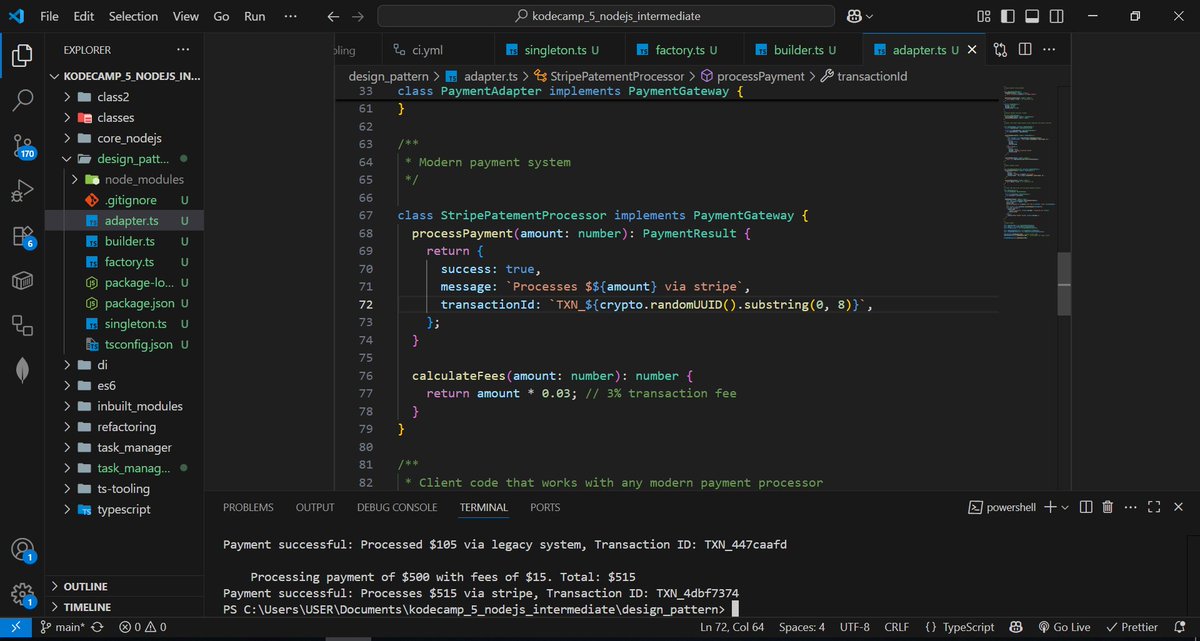Image resolution: width=1200 pixels, height=641 pixels.
Task: Open the Run menu
Action: (x=255, y=16)
